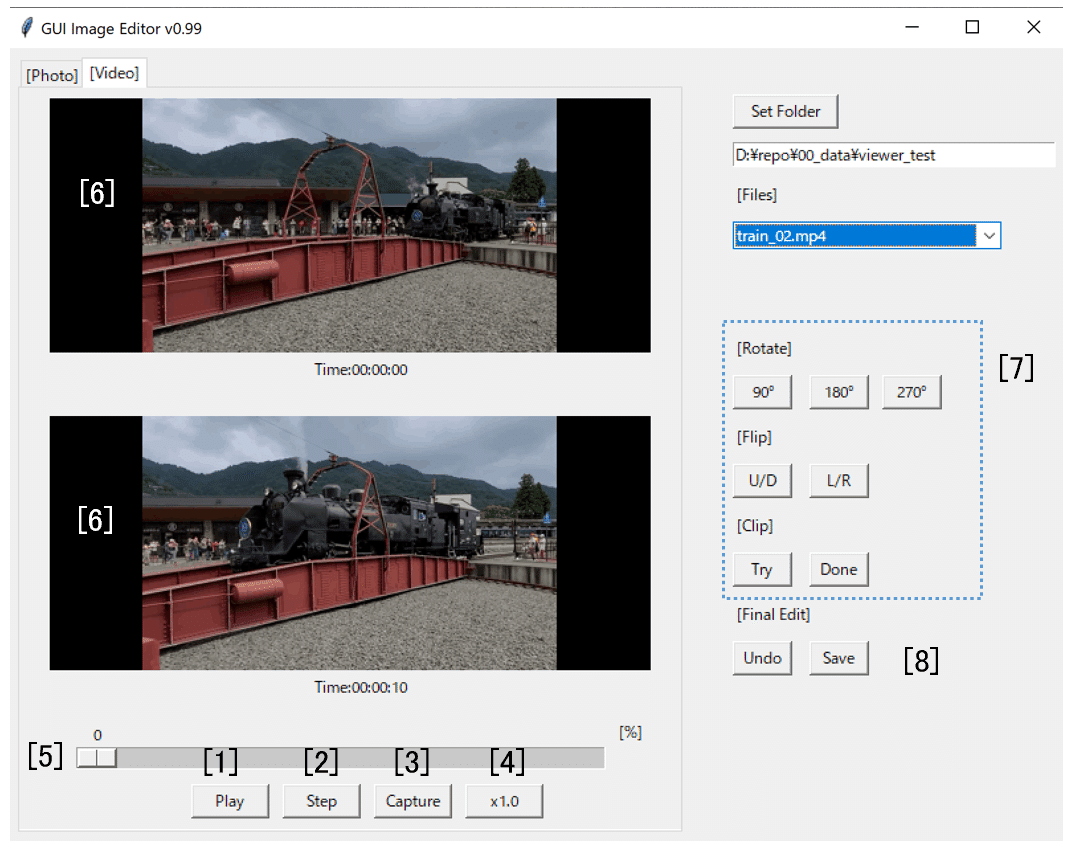The width and height of the screenshot is (1069, 844).
Task: Focus the folder path input field
Action: coord(894,155)
